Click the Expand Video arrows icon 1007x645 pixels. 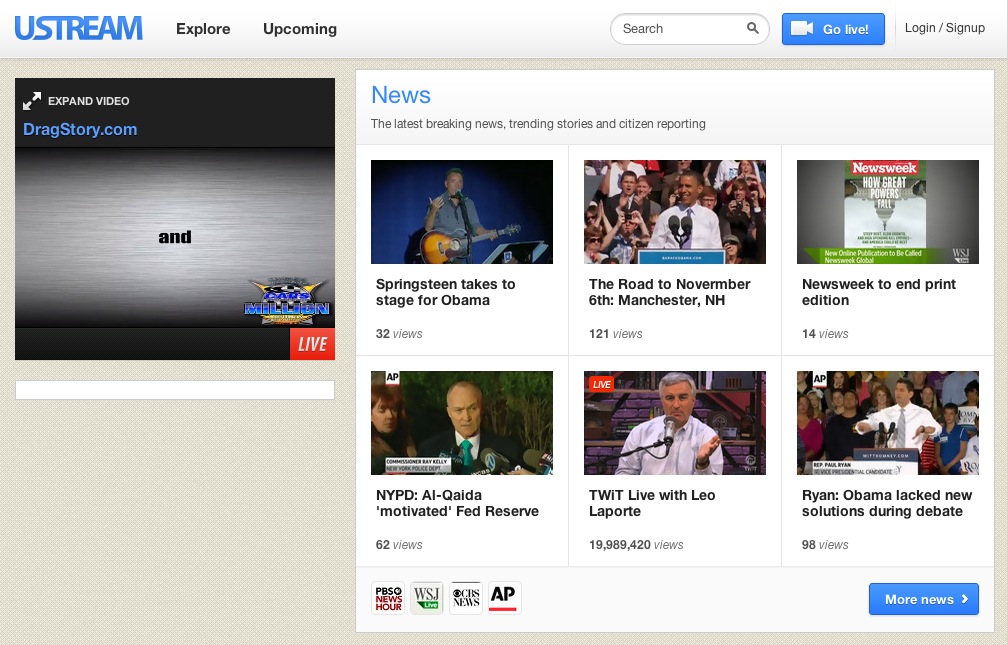[x=33, y=101]
